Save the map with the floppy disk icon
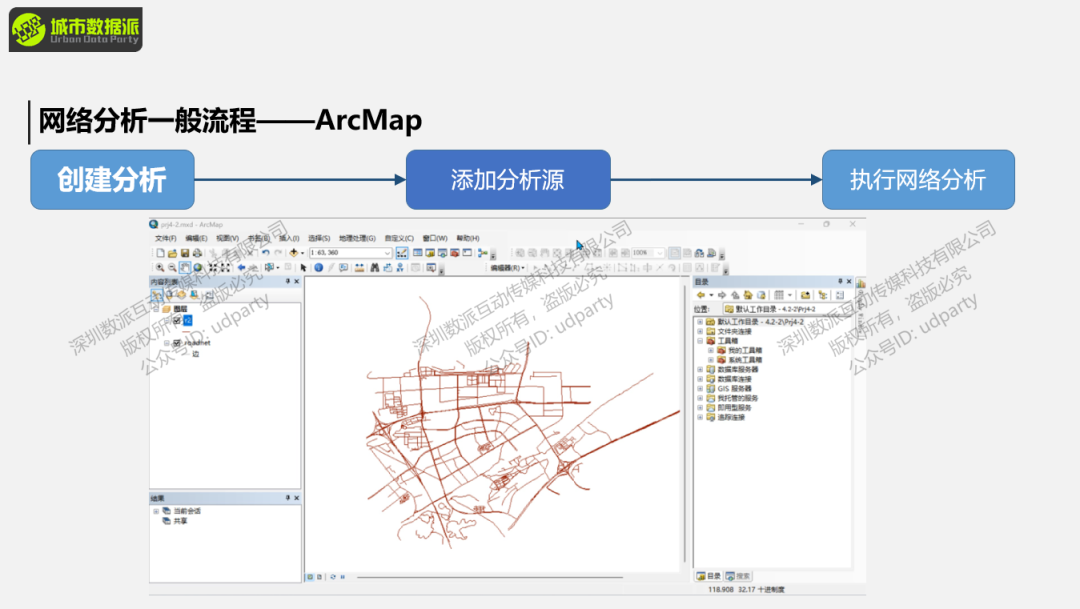This screenshot has height=609, width=1080. [x=185, y=253]
